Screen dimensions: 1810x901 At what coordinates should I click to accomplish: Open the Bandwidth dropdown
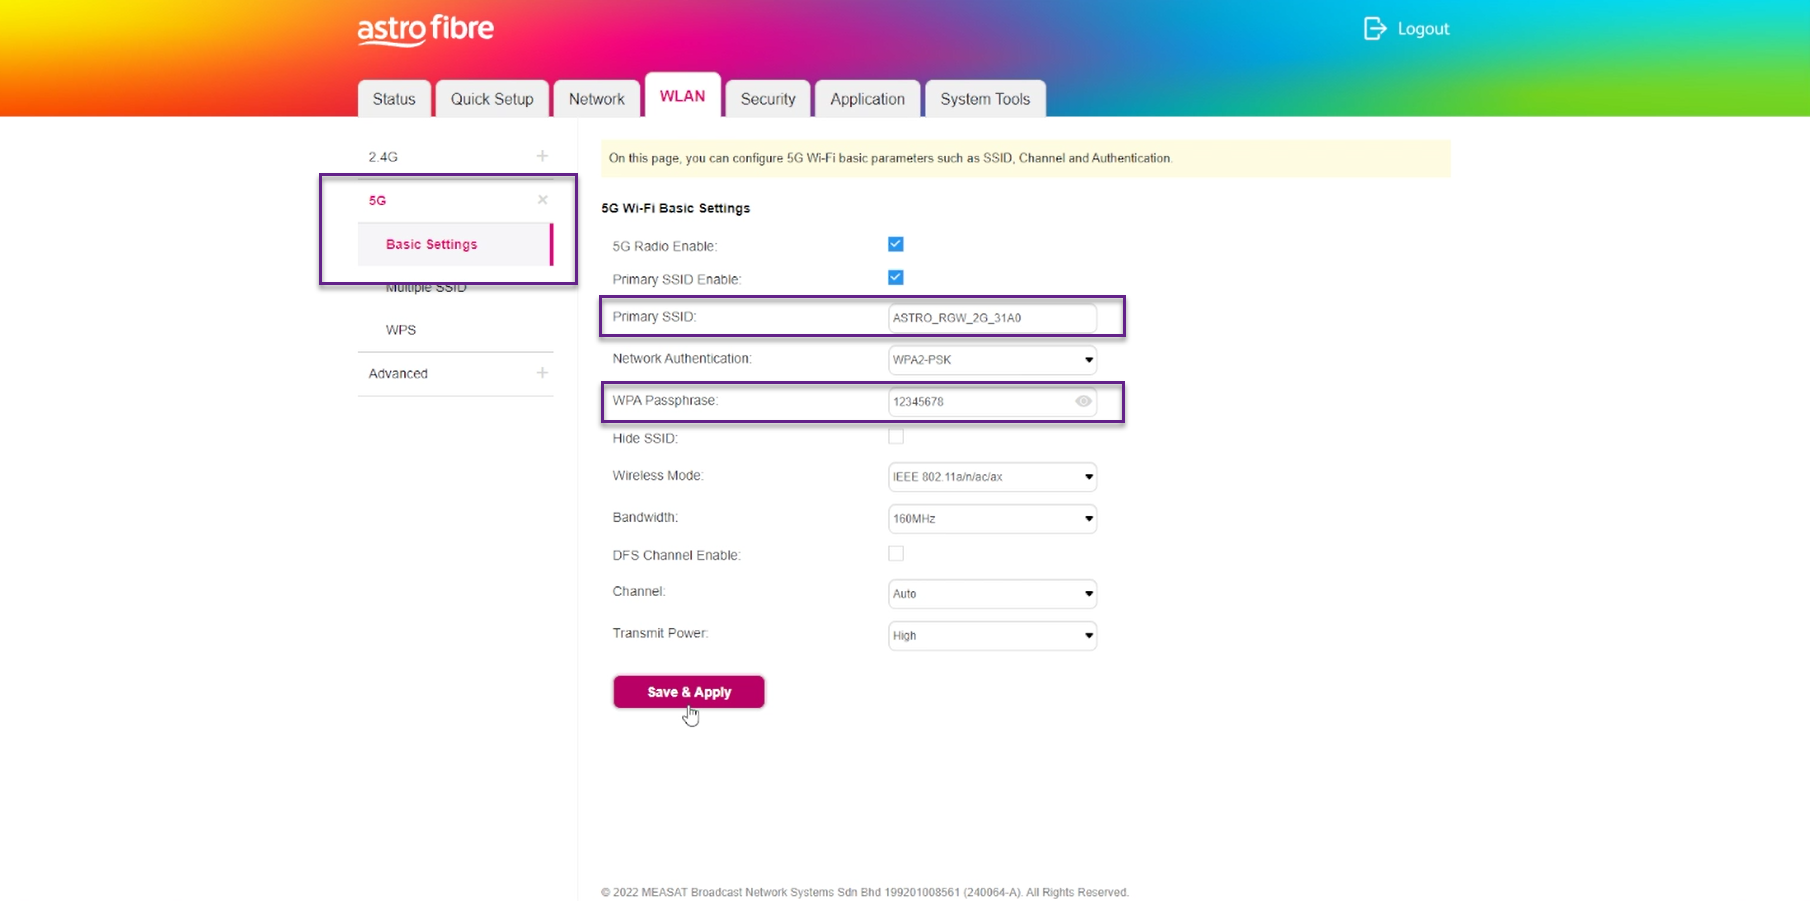[991, 519]
